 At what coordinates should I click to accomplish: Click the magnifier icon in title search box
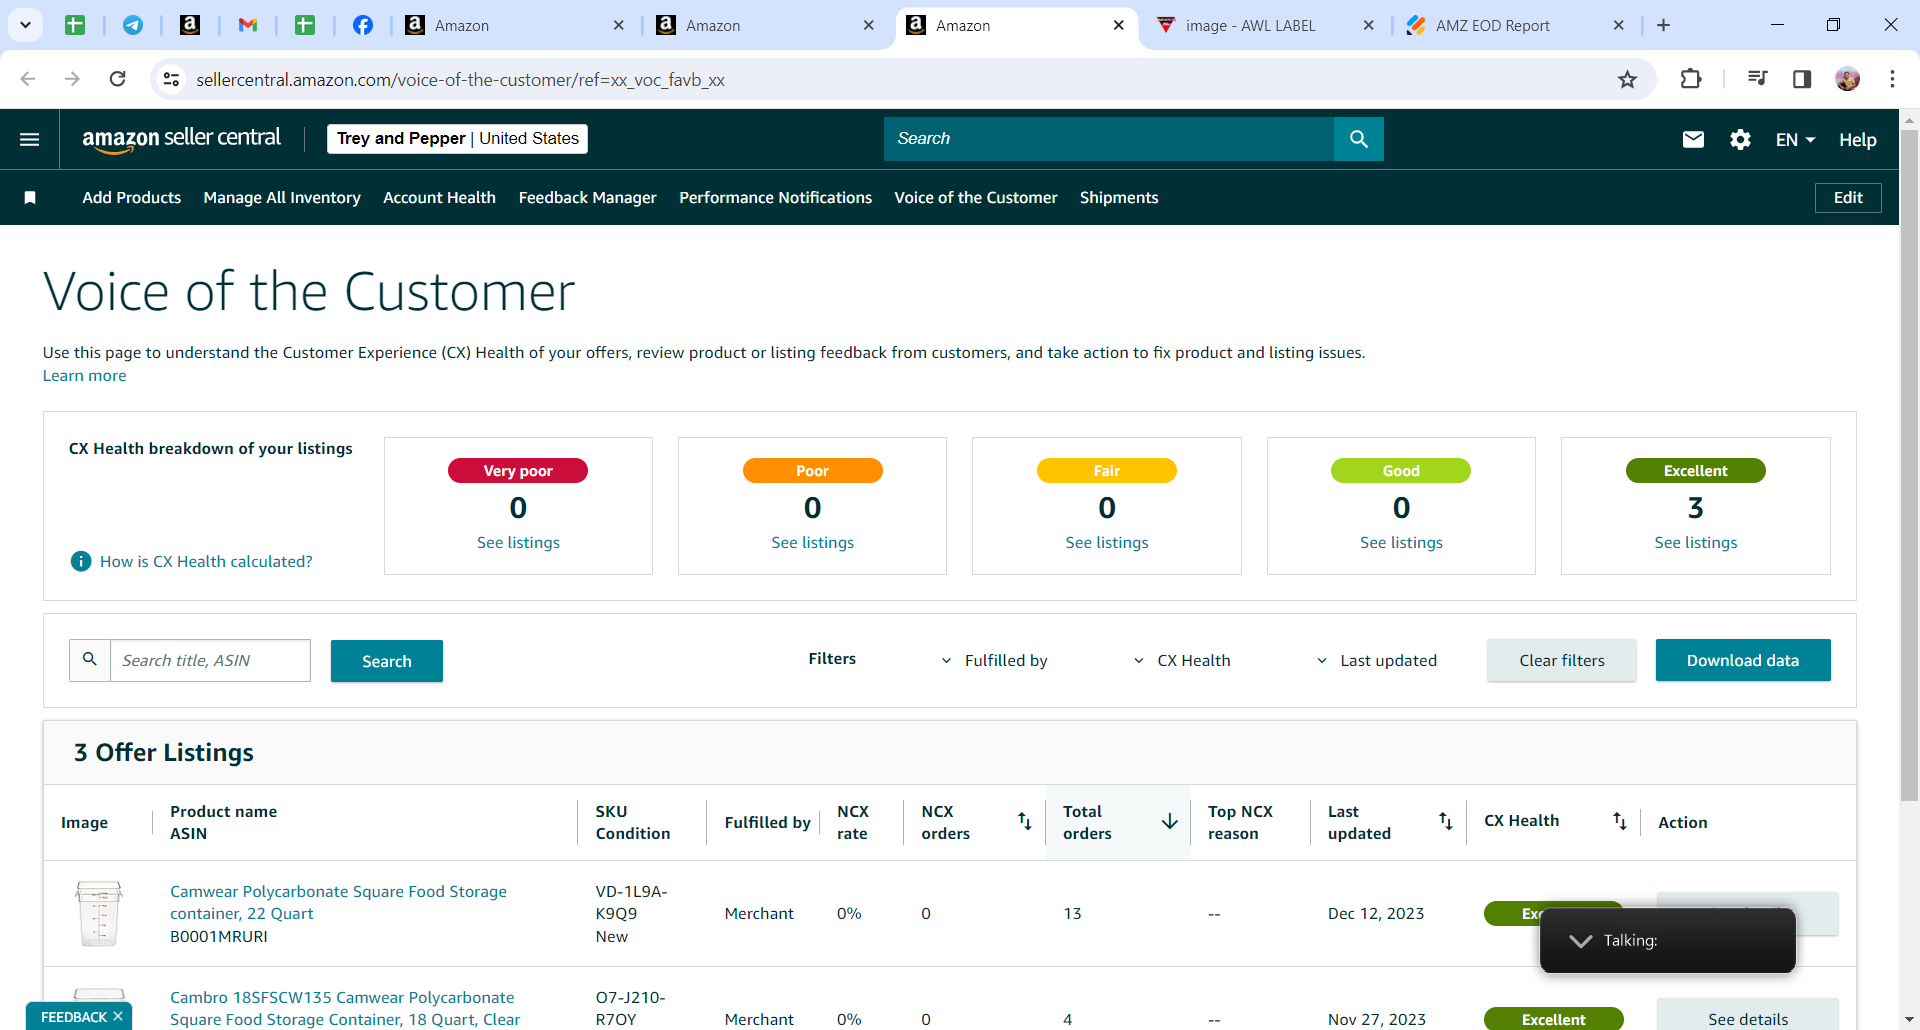point(90,660)
